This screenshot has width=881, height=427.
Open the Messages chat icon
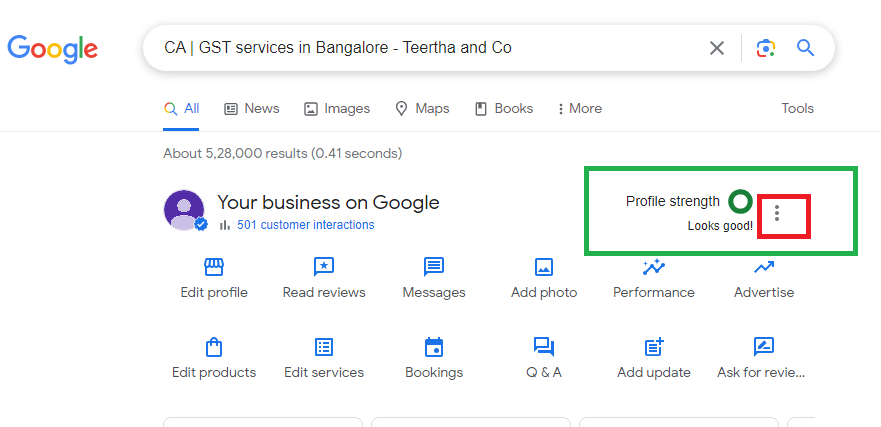click(x=434, y=267)
